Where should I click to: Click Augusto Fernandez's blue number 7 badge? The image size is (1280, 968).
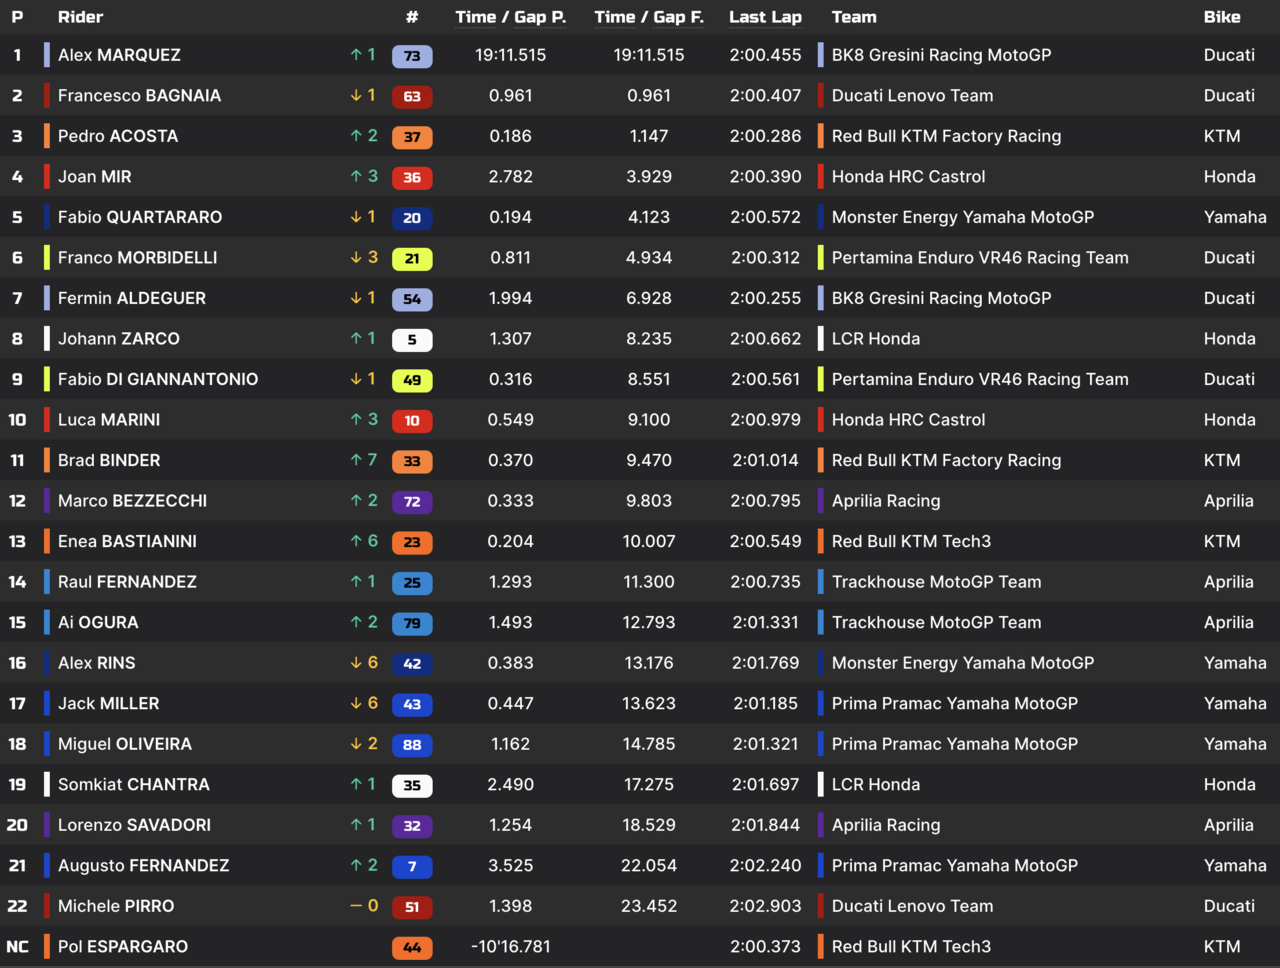(412, 867)
